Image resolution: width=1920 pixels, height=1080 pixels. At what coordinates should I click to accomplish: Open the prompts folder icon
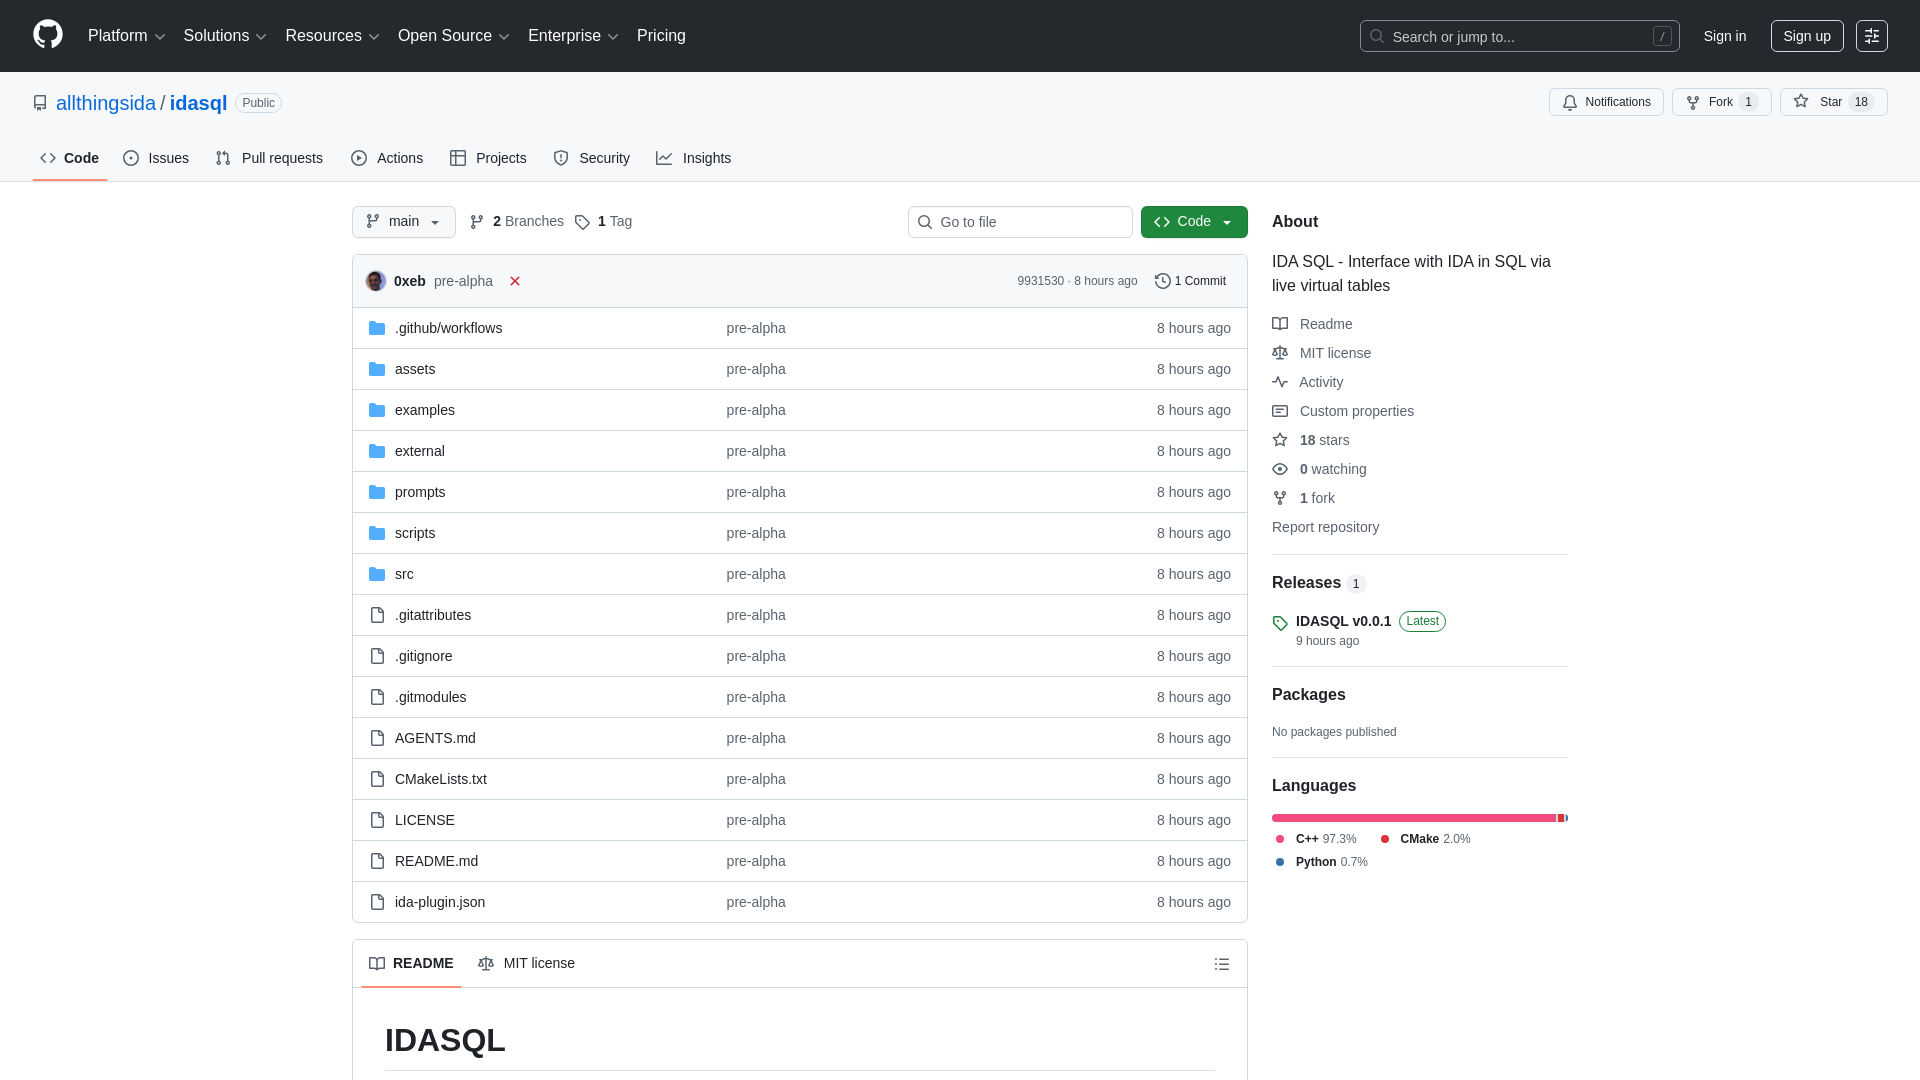click(377, 492)
